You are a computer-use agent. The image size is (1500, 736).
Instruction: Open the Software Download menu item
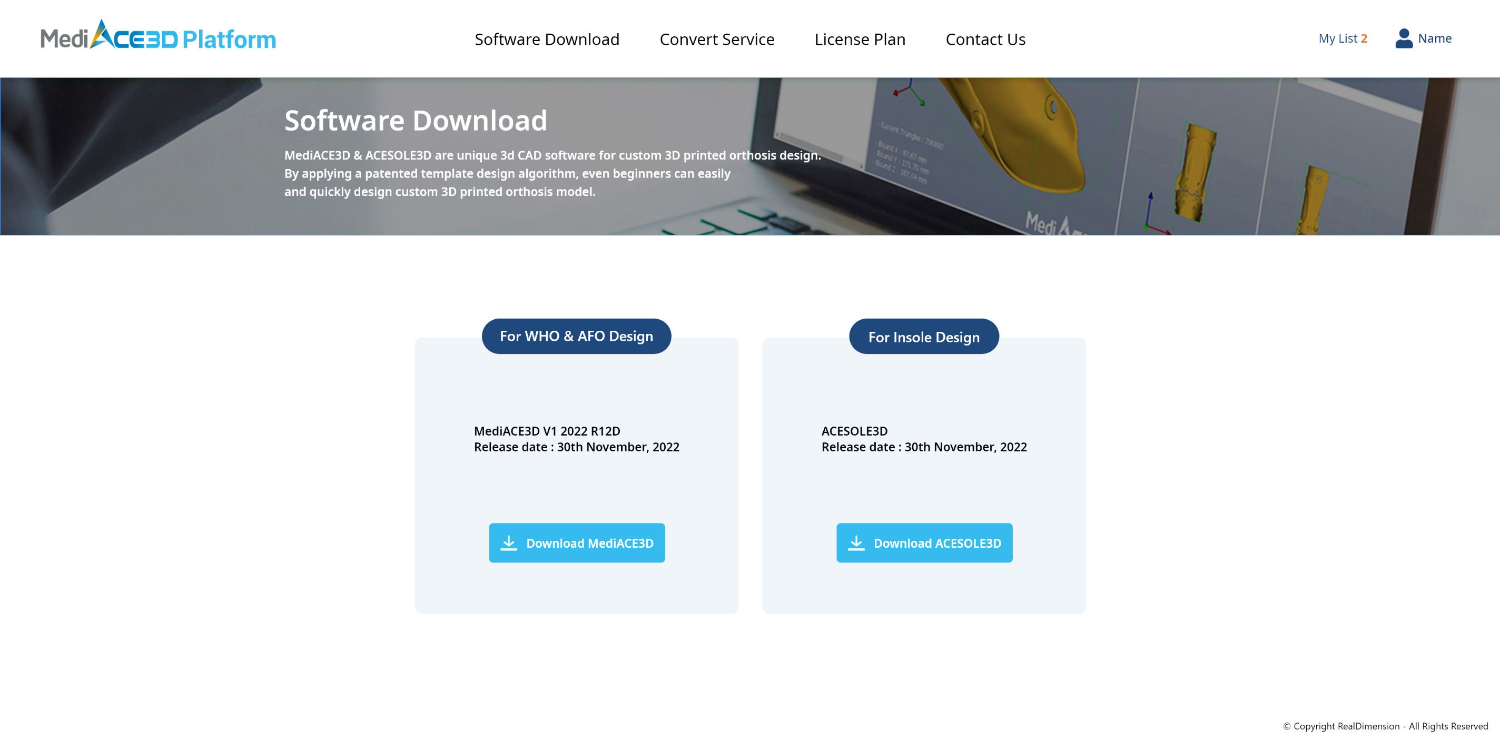click(547, 39)
